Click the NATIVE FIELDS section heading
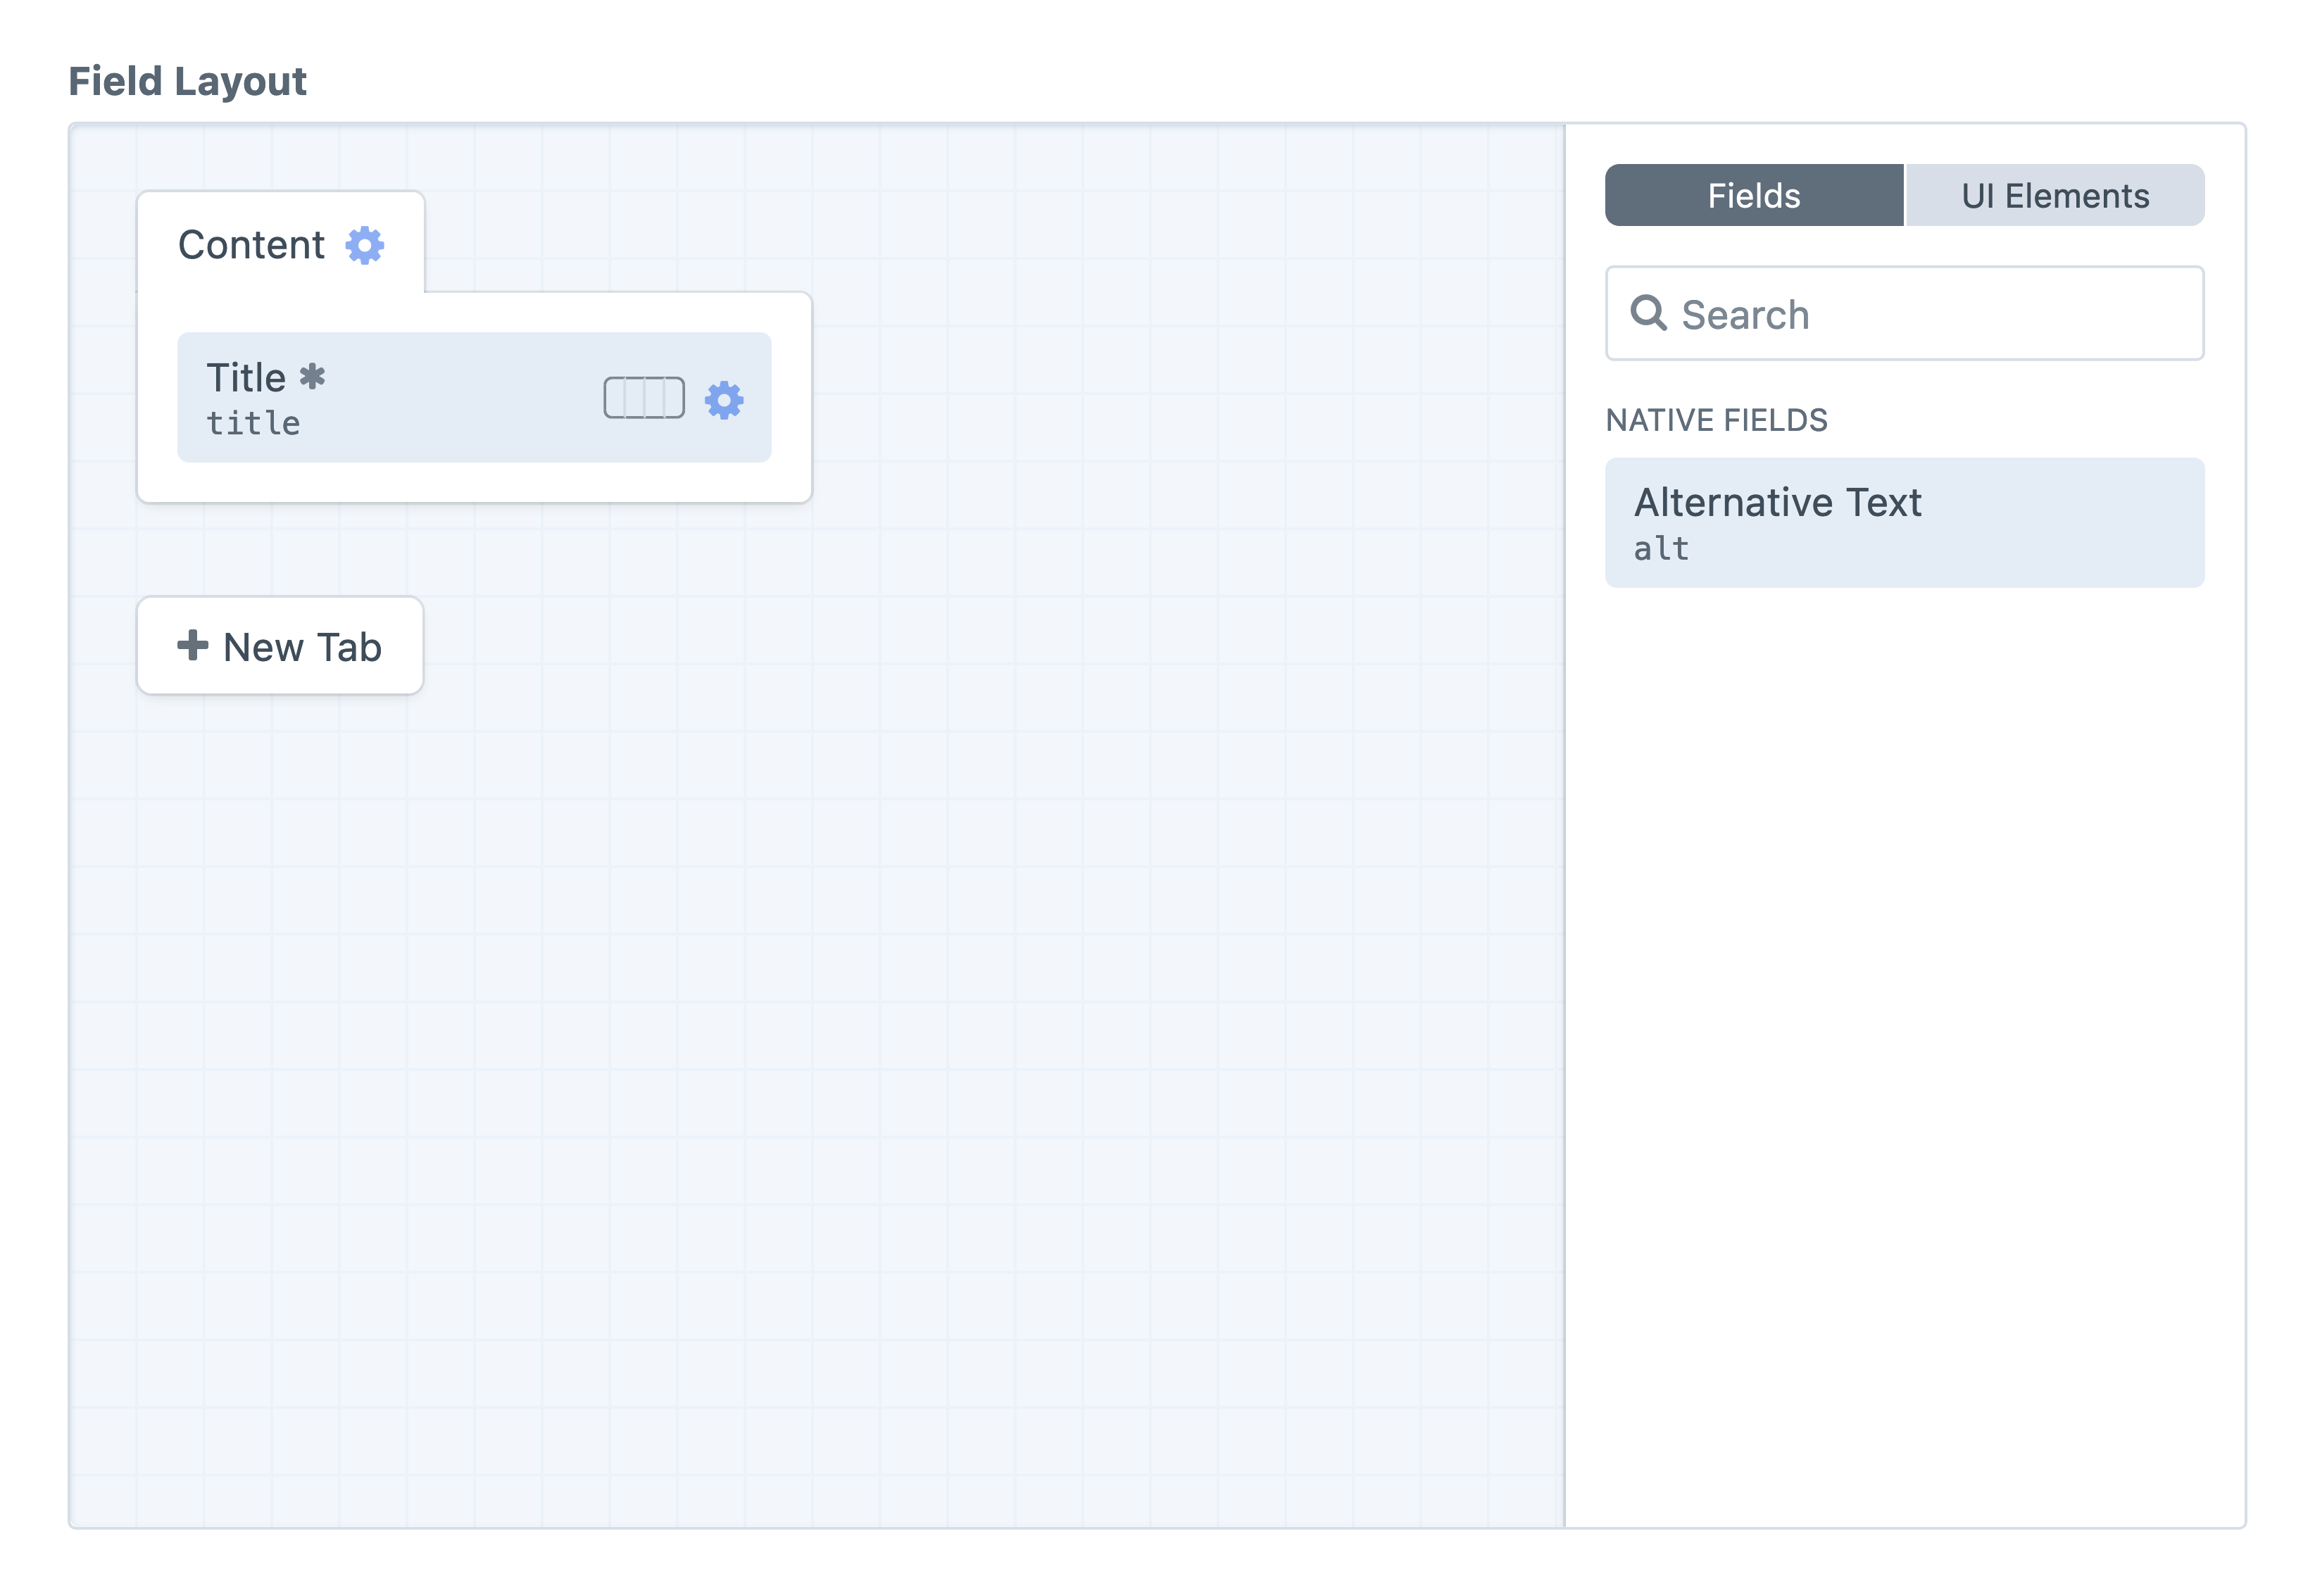Screen dimensions: 2315x1596 1716,420
